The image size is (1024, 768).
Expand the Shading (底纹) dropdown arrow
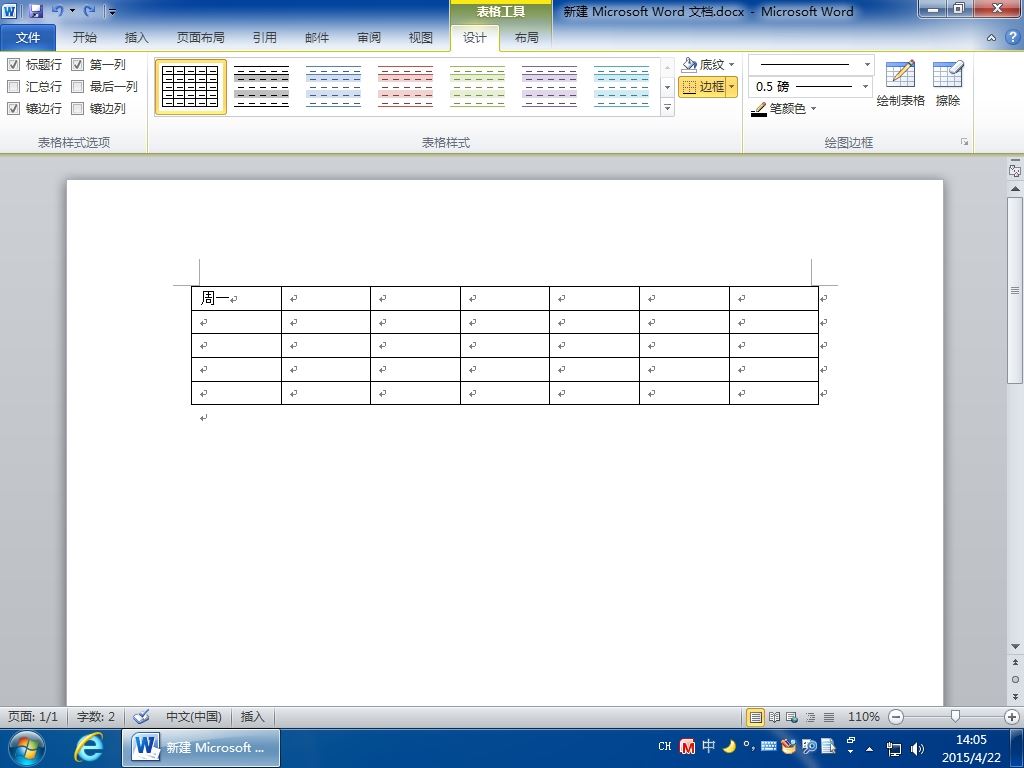[731, 65]
